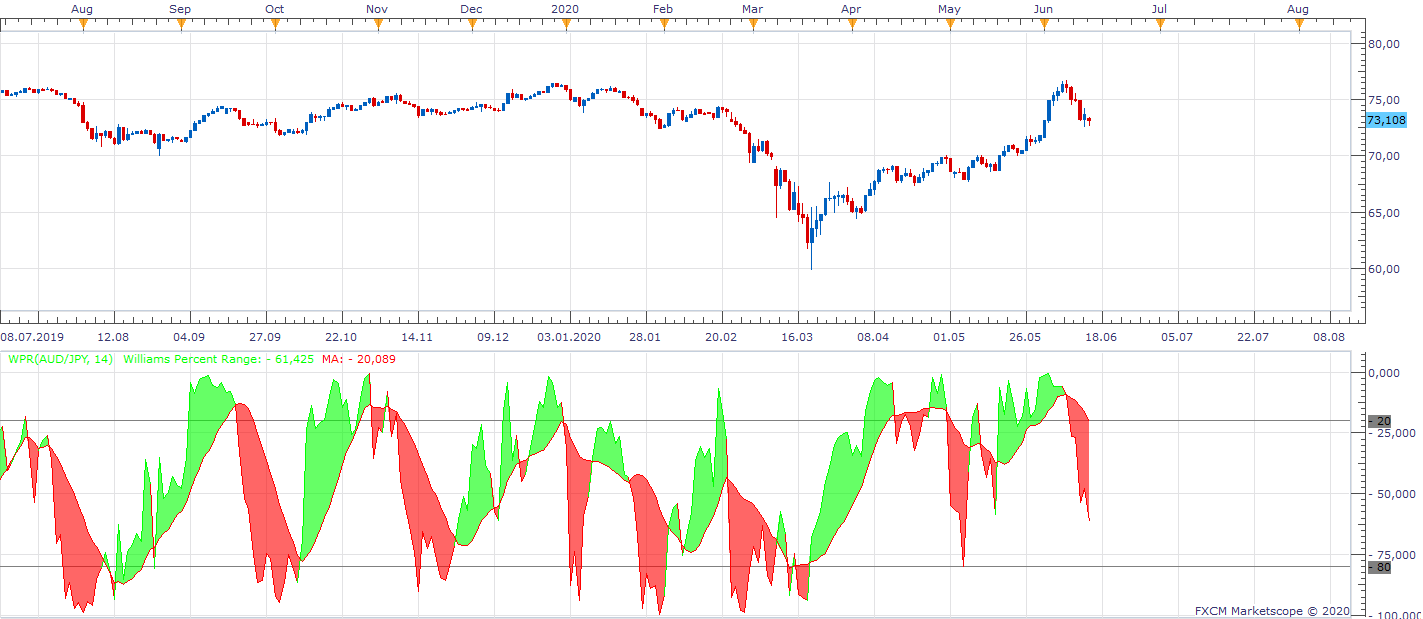Screen dimensions: 1423x619
Task: Click the 70,00 price axis label
Action: (1385, 156)
